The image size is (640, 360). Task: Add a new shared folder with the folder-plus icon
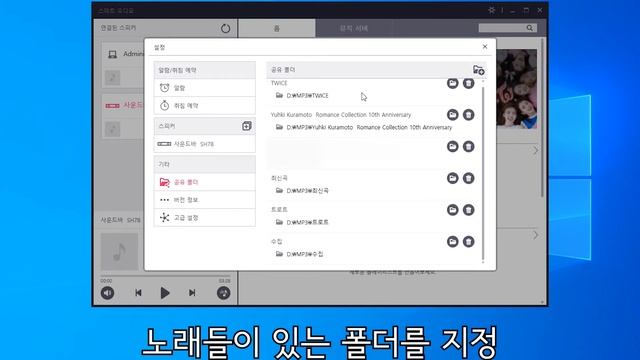pyautogui.click(x=478, y=70)
